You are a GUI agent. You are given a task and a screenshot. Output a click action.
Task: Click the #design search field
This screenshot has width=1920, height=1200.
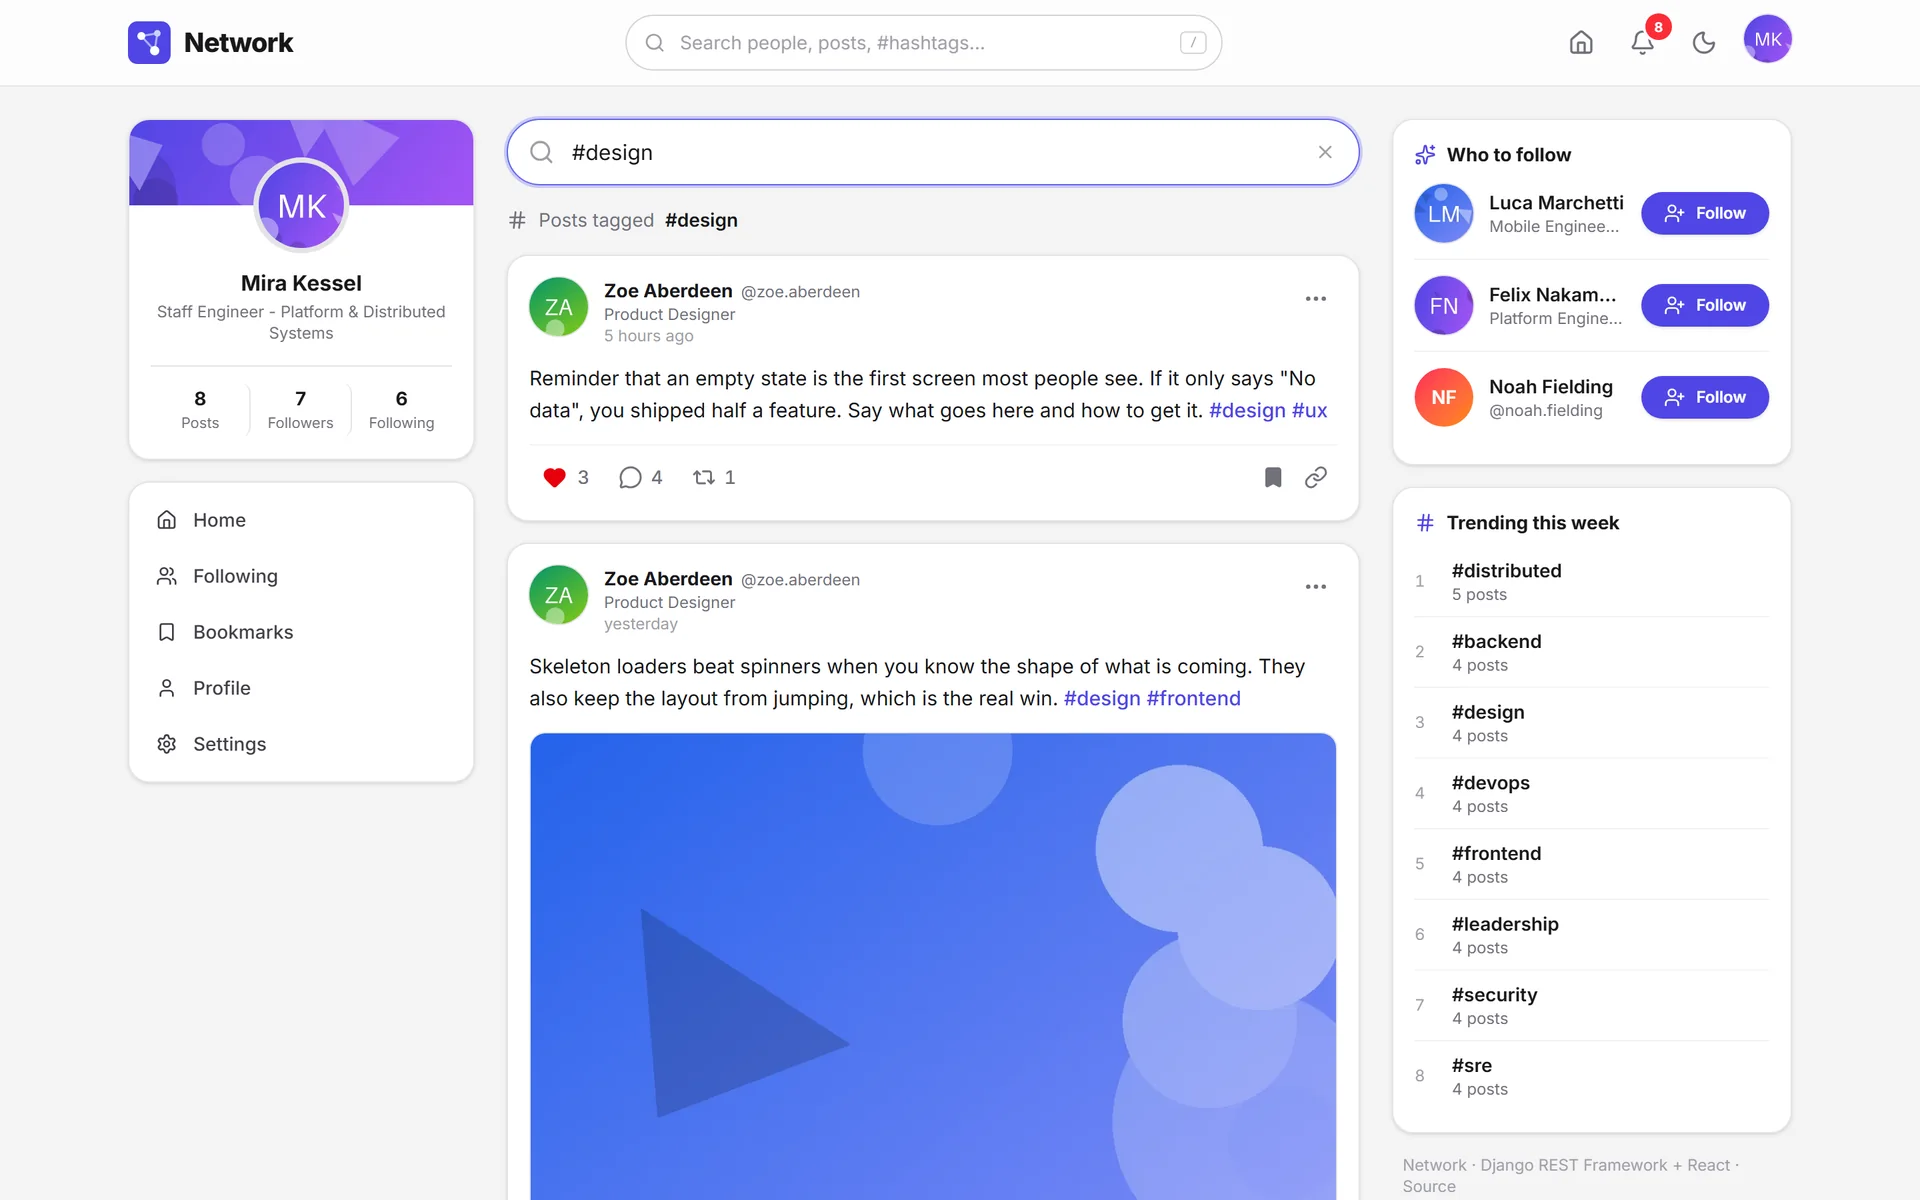(932, 152)
